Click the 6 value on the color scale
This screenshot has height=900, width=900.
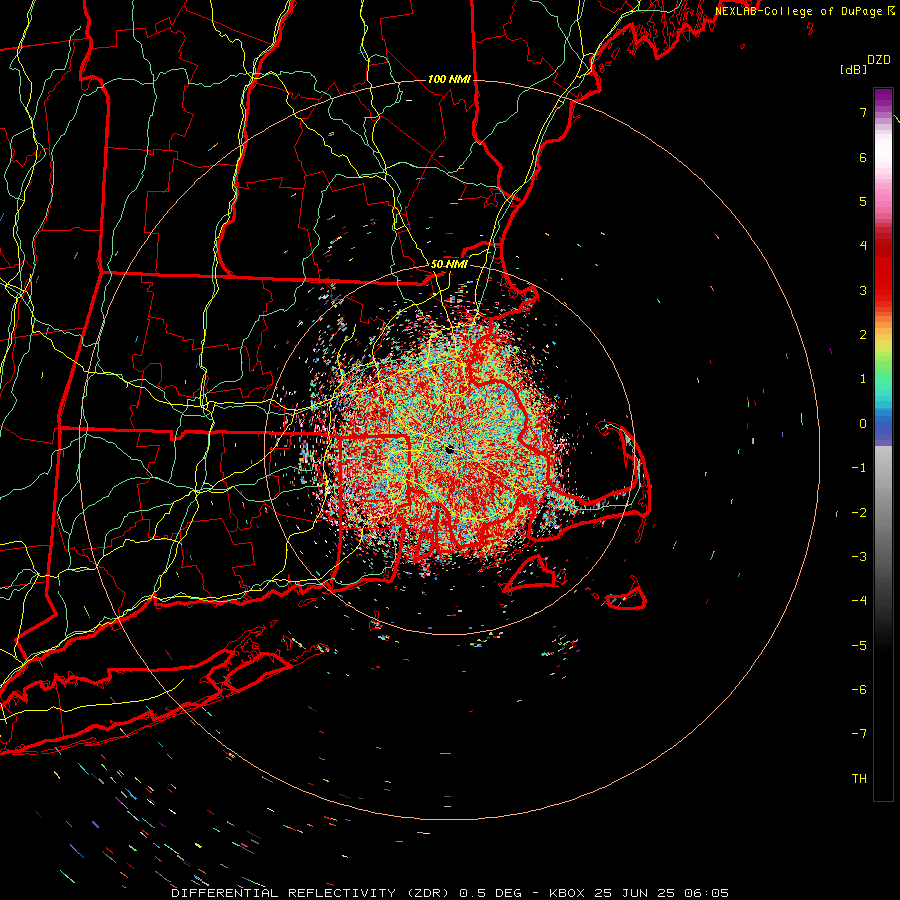pos(863,157)
